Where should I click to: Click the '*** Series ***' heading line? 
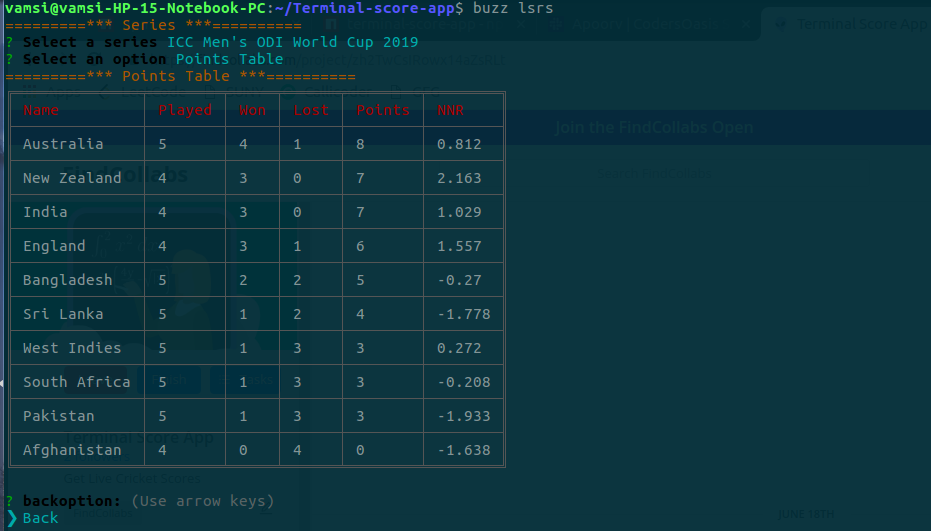[153, 25]
